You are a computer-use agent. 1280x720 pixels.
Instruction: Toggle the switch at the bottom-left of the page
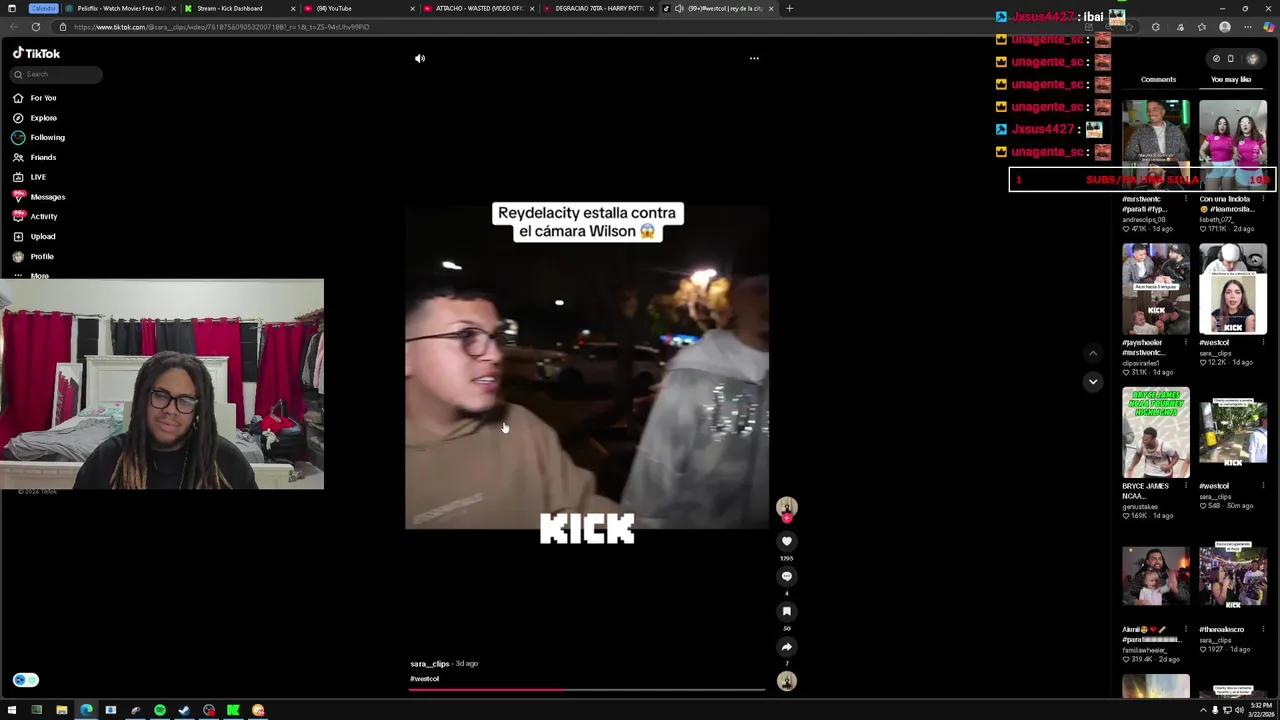tap(25, 680)
